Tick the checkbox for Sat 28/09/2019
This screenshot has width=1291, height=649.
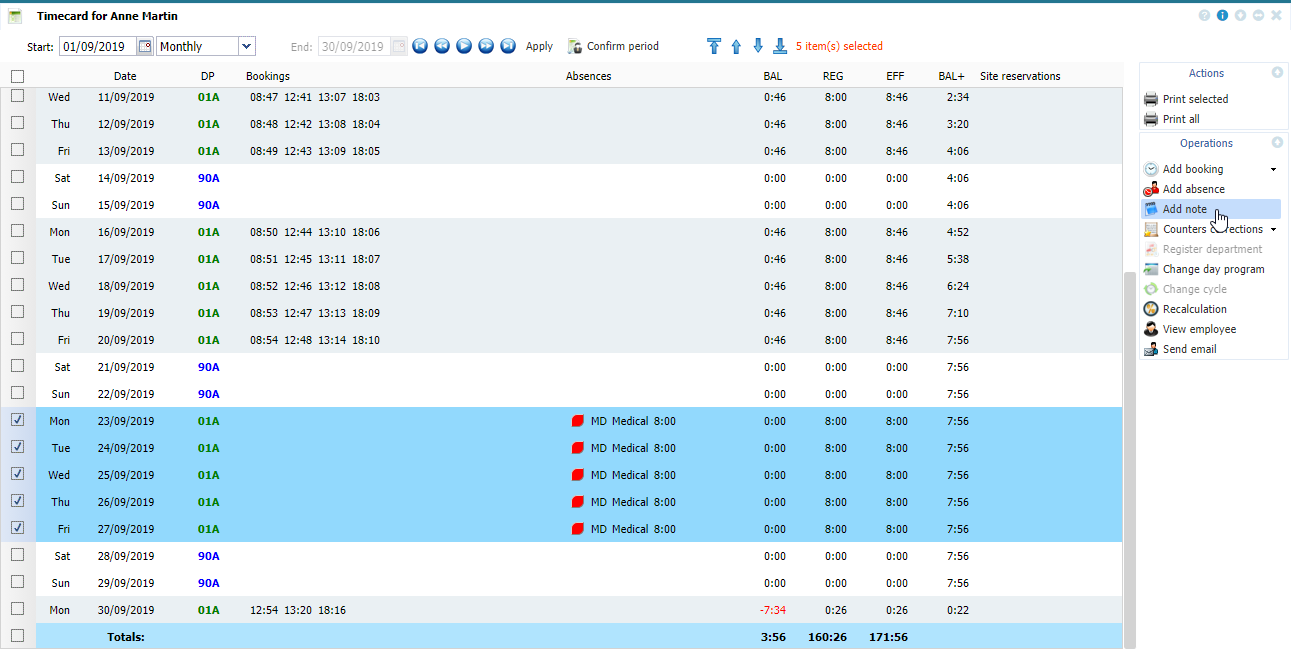point(18,555)
